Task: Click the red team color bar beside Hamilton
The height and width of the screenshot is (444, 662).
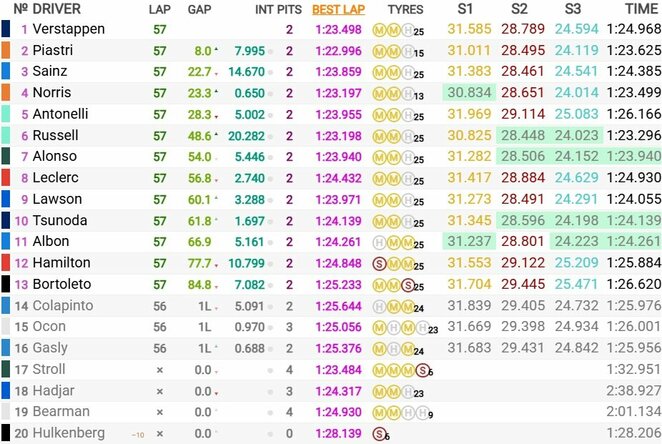Action: click(6, 262)
